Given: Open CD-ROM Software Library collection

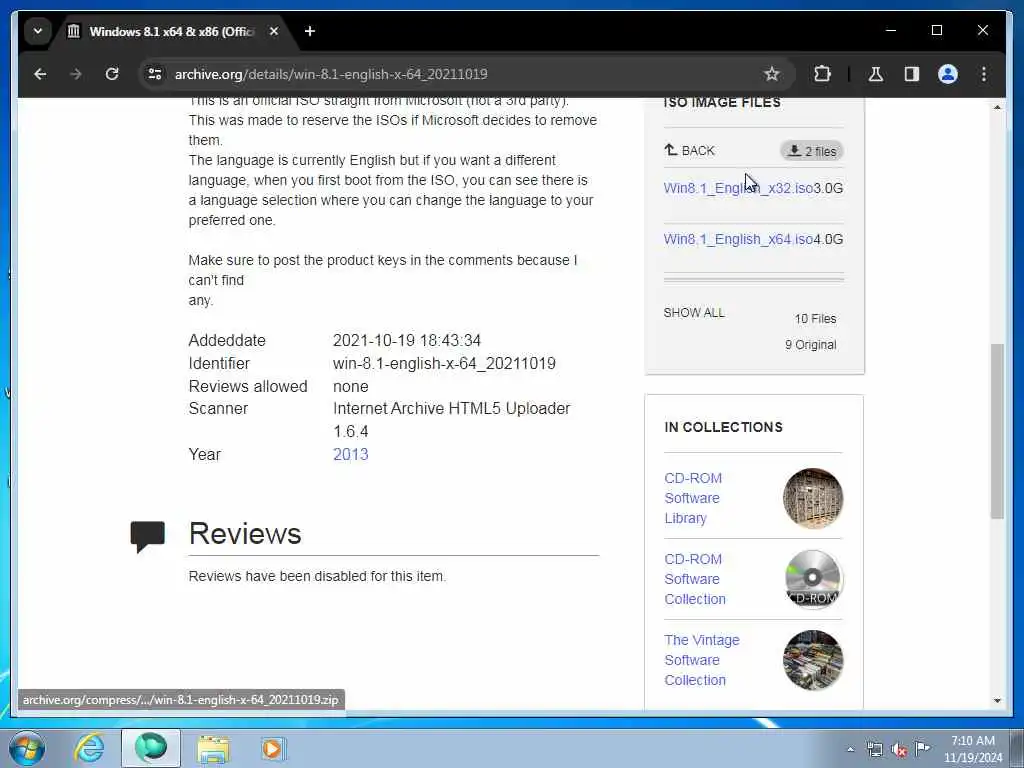Looking at the screenshot, I should [x=693, y=498].
